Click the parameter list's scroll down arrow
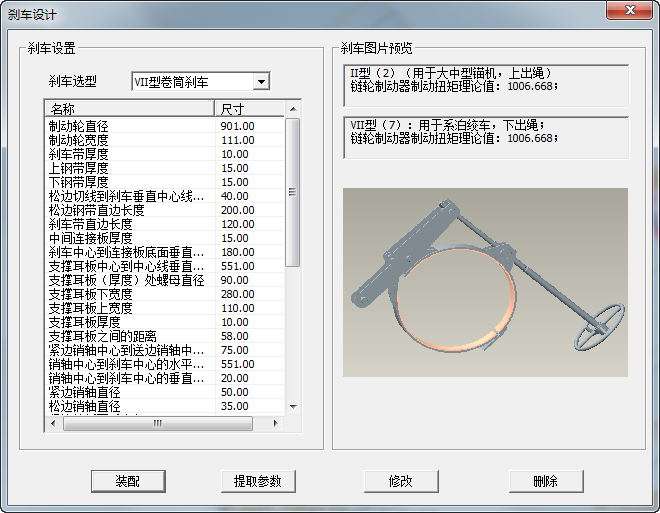This screenshot has width=660, height=513. pyautogui.click(x=293, y=407)
